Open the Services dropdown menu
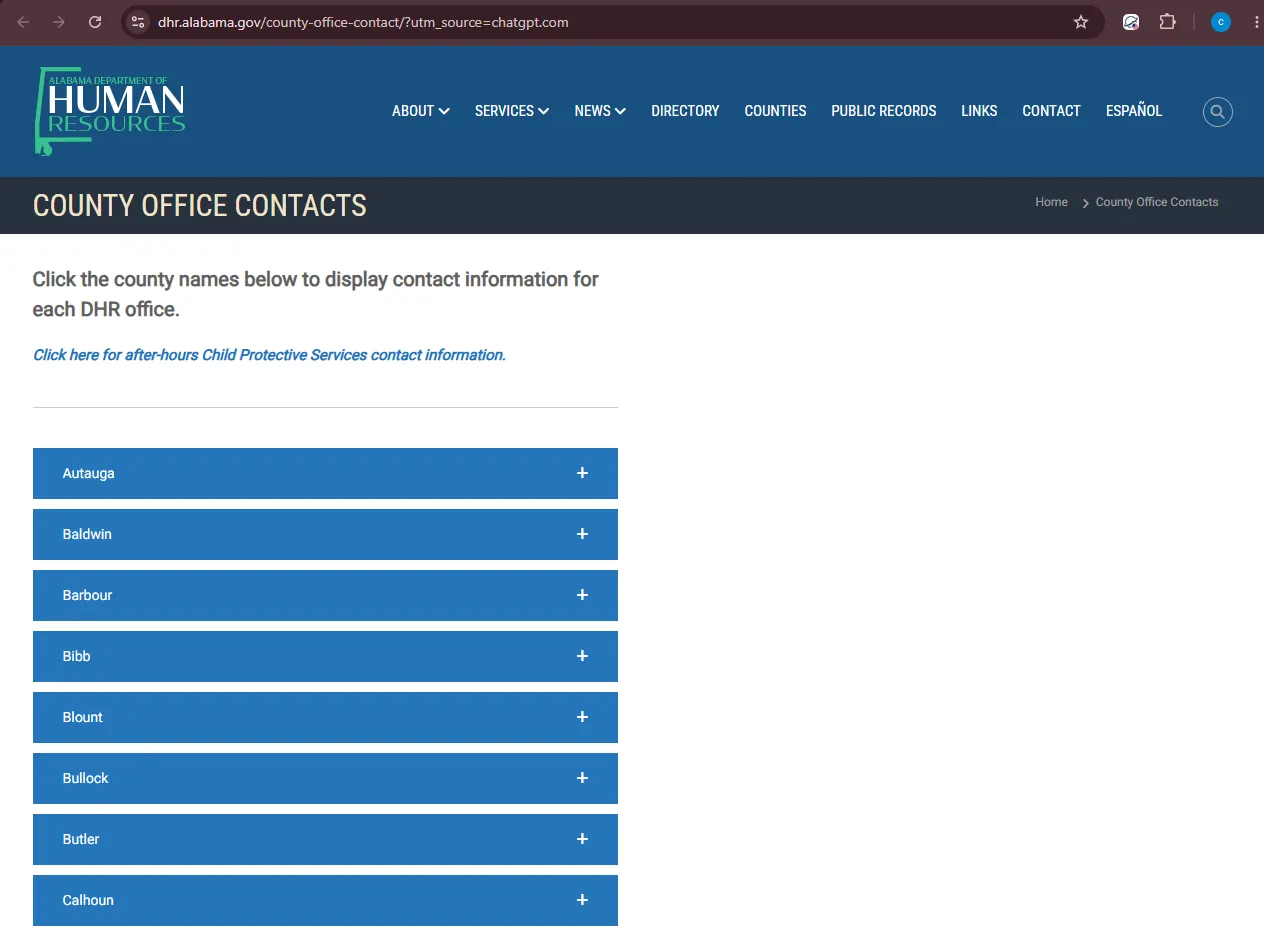1264x934 pixels. [x=512, y=111]
